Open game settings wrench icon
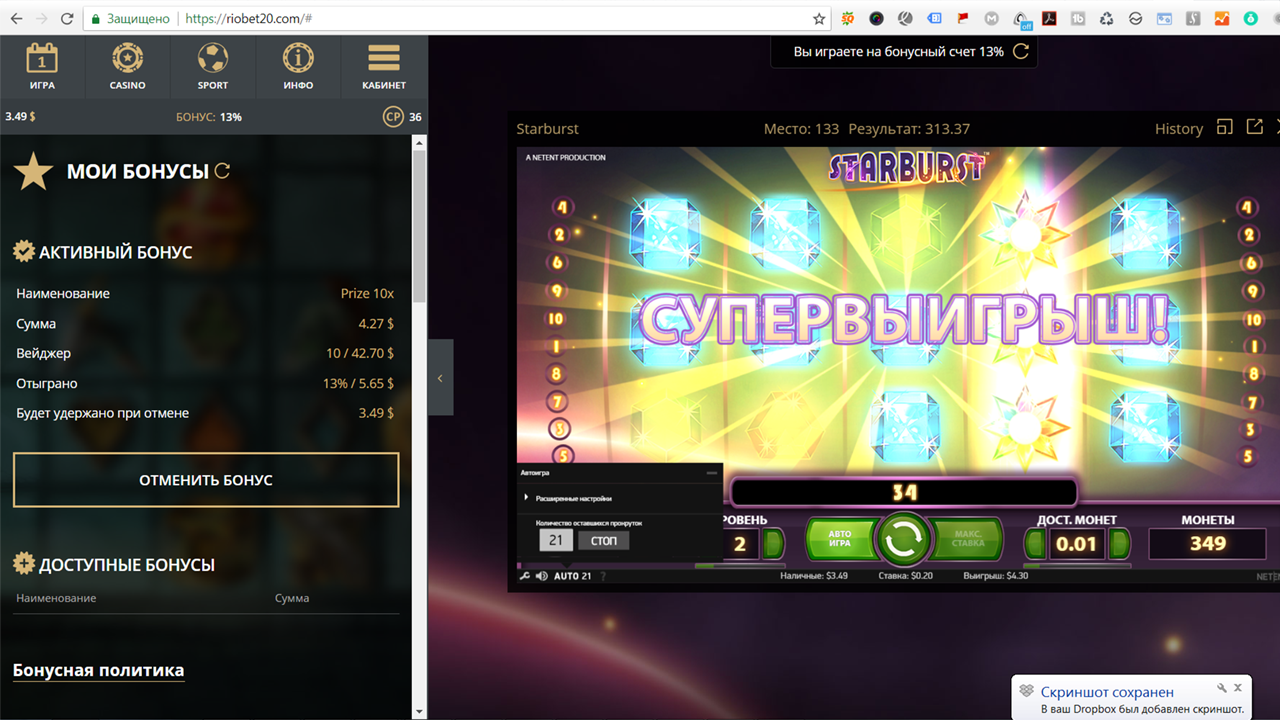The image size is (1280, 720). tap(524, 576)
